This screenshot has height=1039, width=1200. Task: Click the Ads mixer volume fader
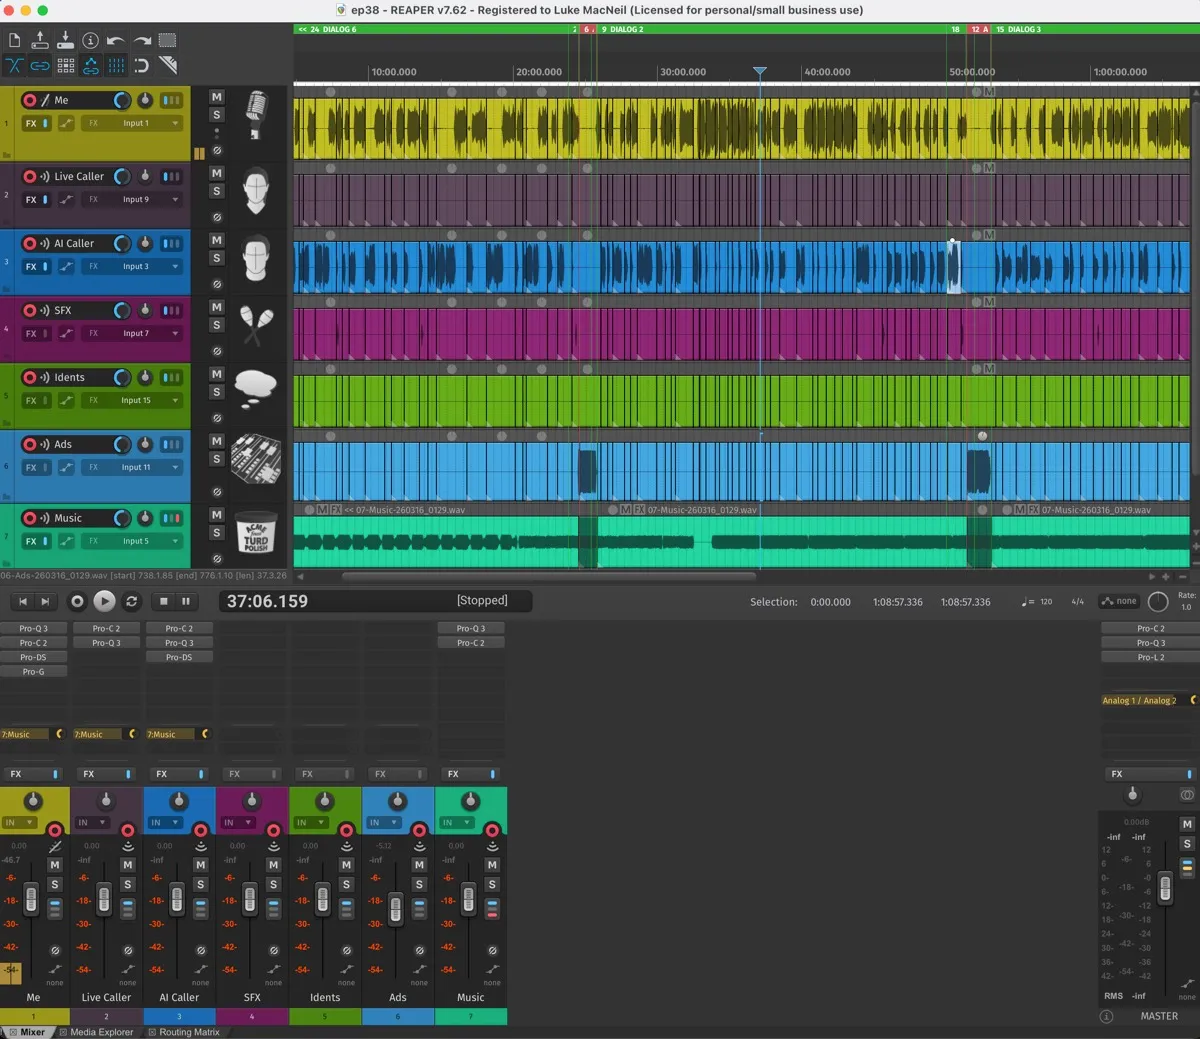[396, 908]
